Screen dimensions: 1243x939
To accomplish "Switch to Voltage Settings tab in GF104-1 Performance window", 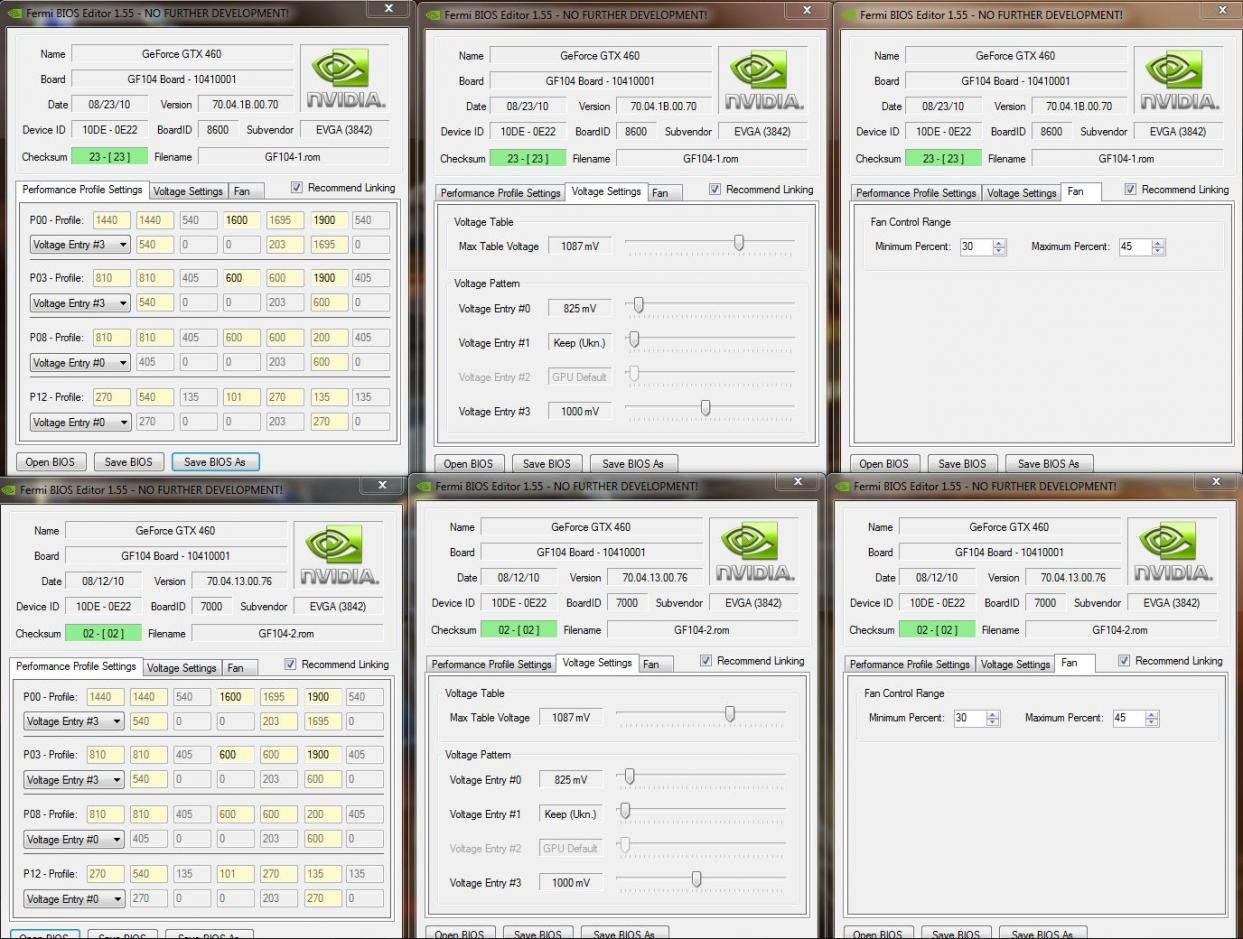I will pos(188,191).
